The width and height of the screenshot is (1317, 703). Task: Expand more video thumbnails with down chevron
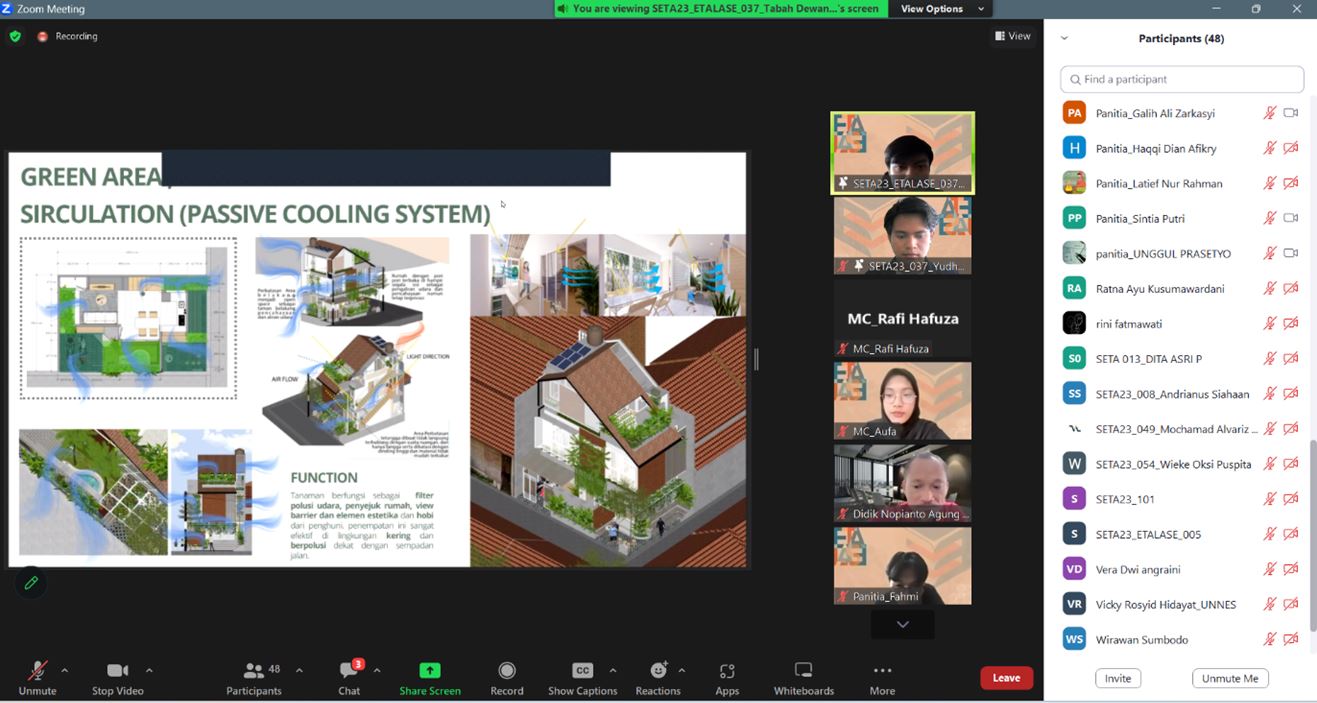pyautogui.click(x=902, y=624)
